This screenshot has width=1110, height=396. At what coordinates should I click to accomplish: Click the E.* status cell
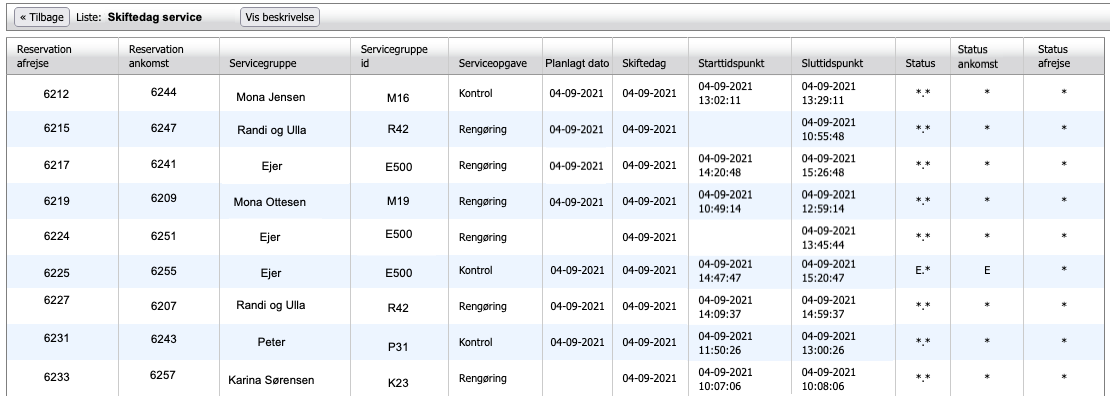pyautogui.click(x=922, y=270)
